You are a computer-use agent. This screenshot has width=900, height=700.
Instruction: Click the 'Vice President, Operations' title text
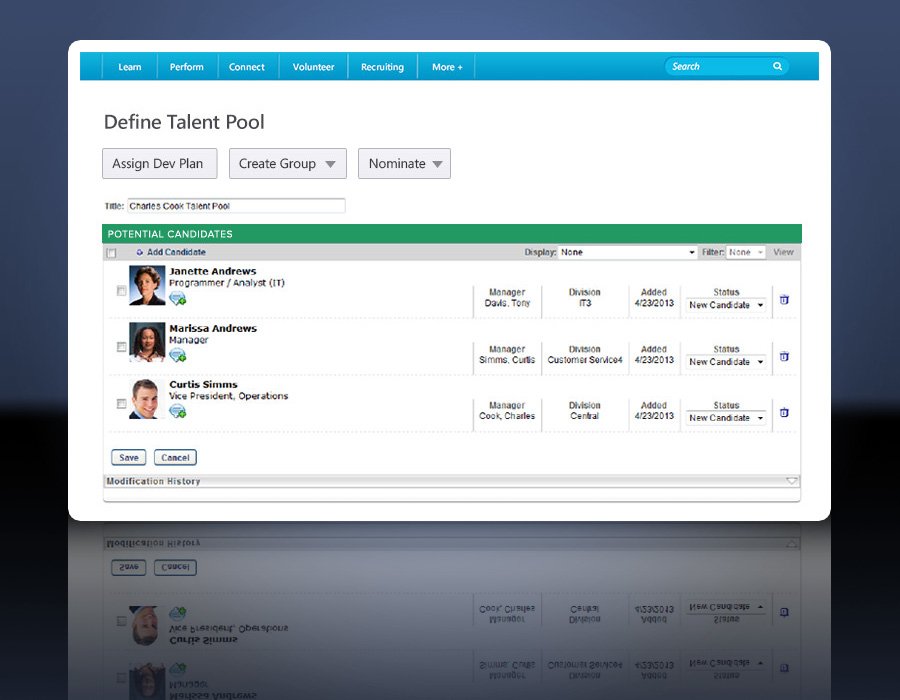[x=228, y=396]
